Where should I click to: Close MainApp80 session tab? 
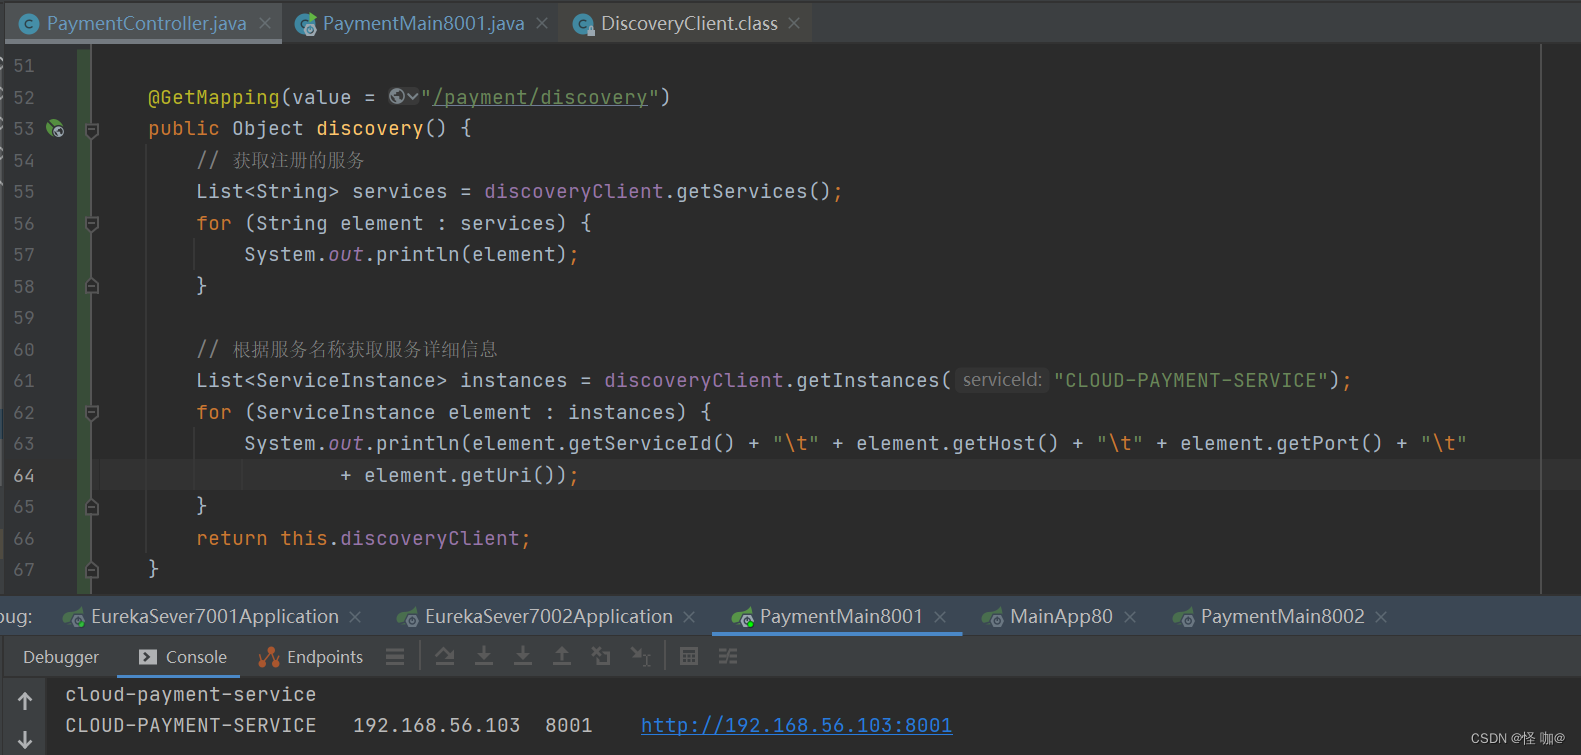click(1130, 618)
